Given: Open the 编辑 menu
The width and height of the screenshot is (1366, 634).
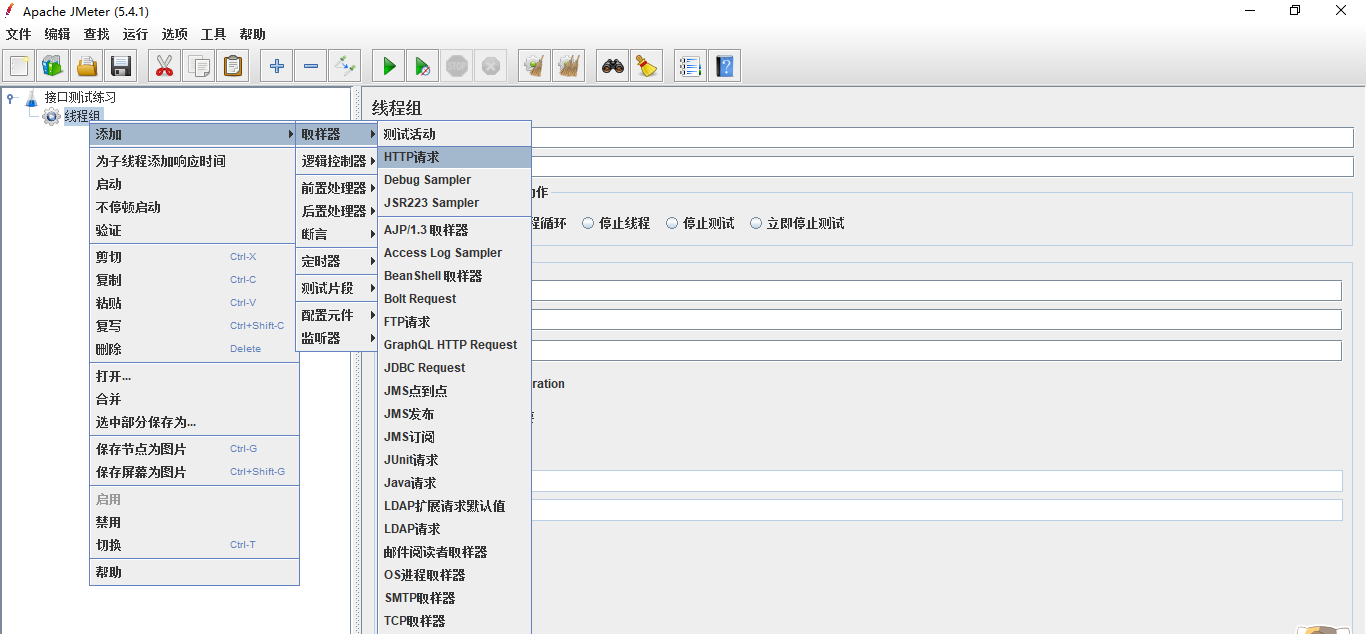Looking at the screenshot, I should (58, 34).
